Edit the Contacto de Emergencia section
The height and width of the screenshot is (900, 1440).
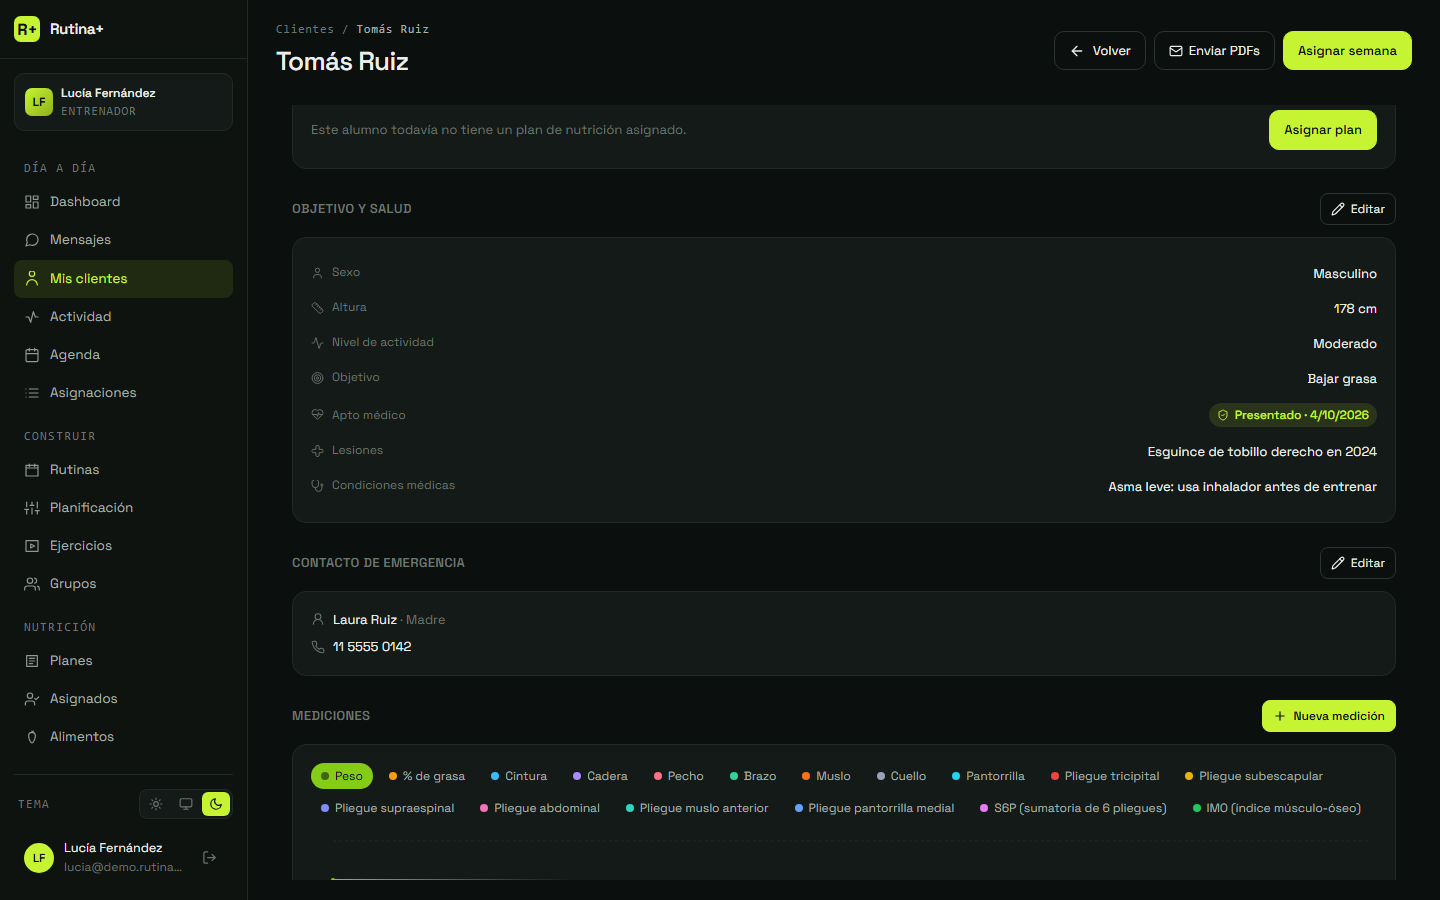(1358, 563)
